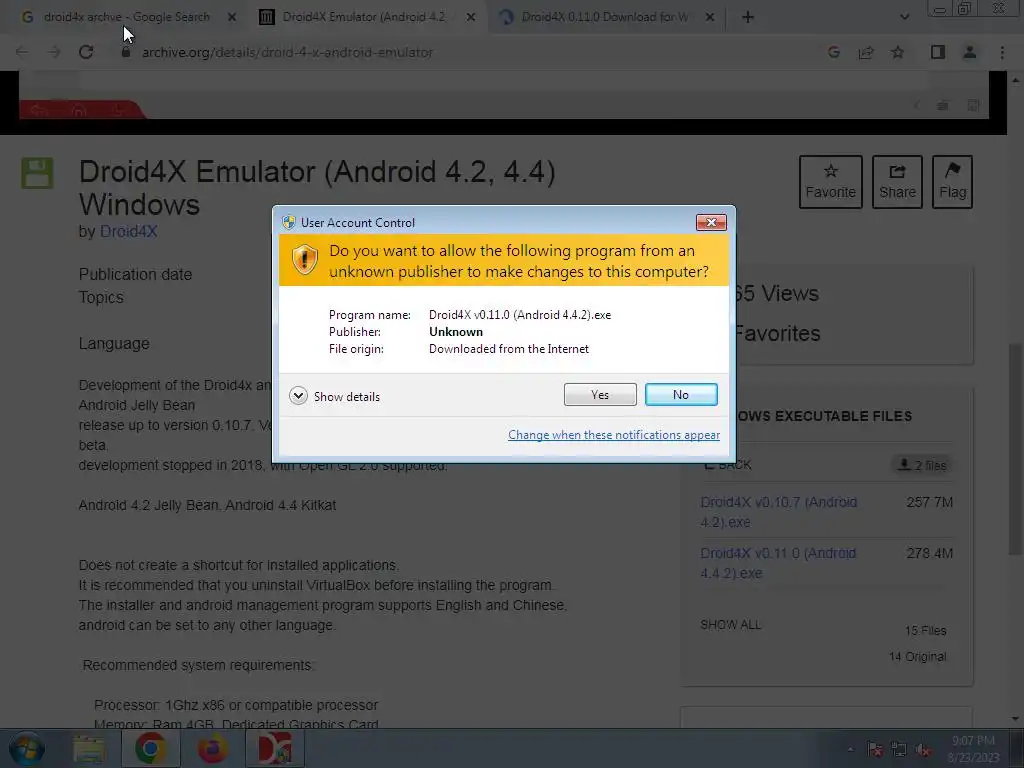Bookmark this page with star icon

point(898,52)
